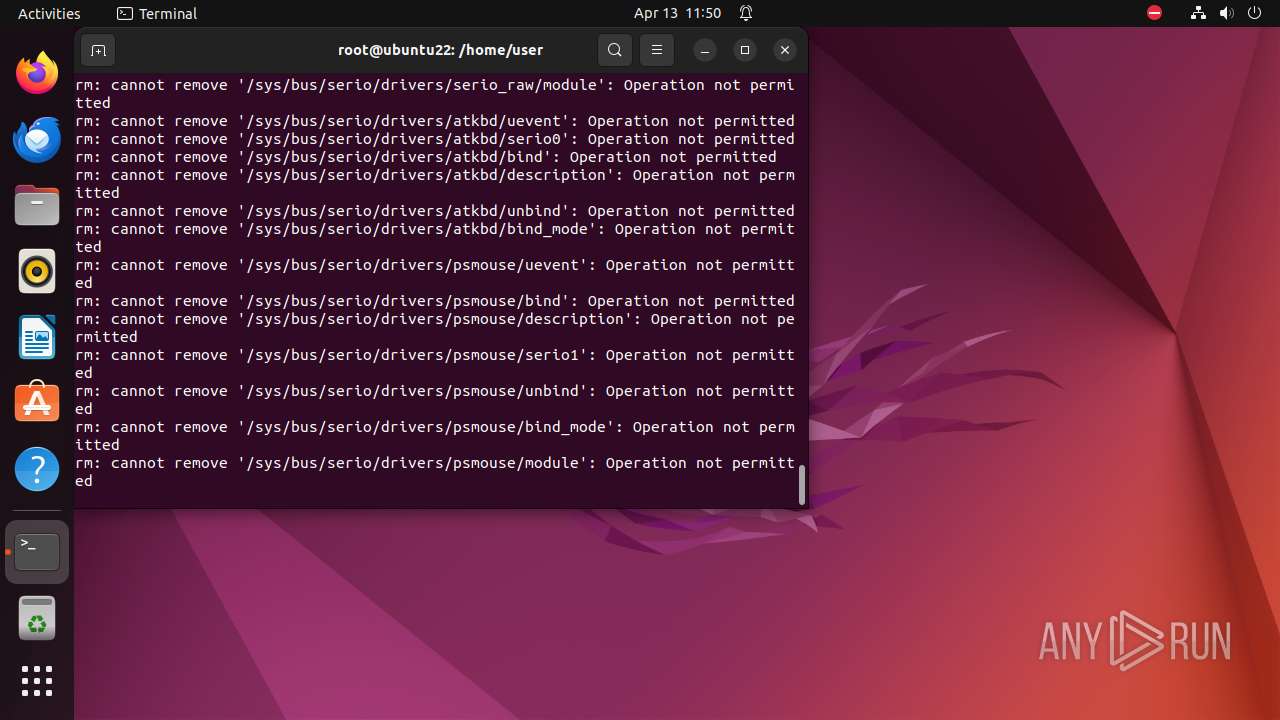Click the line mentioning psmouse/uevent
The image size is (1280, 720).
pyautogui.click(x=435, y=274)
